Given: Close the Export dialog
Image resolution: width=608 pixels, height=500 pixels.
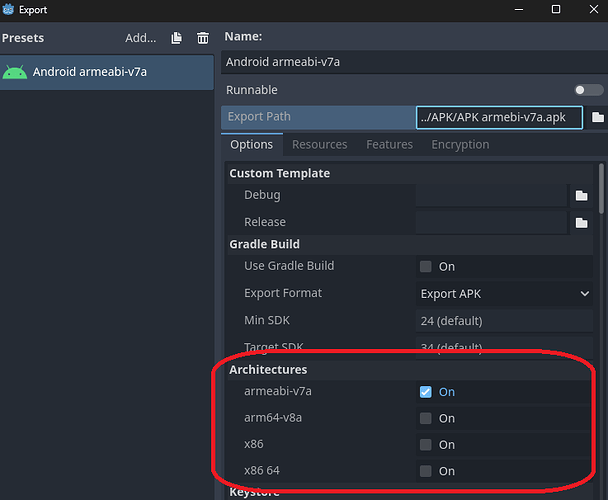Looking at the screenshot, I should [x=594, y=9].
